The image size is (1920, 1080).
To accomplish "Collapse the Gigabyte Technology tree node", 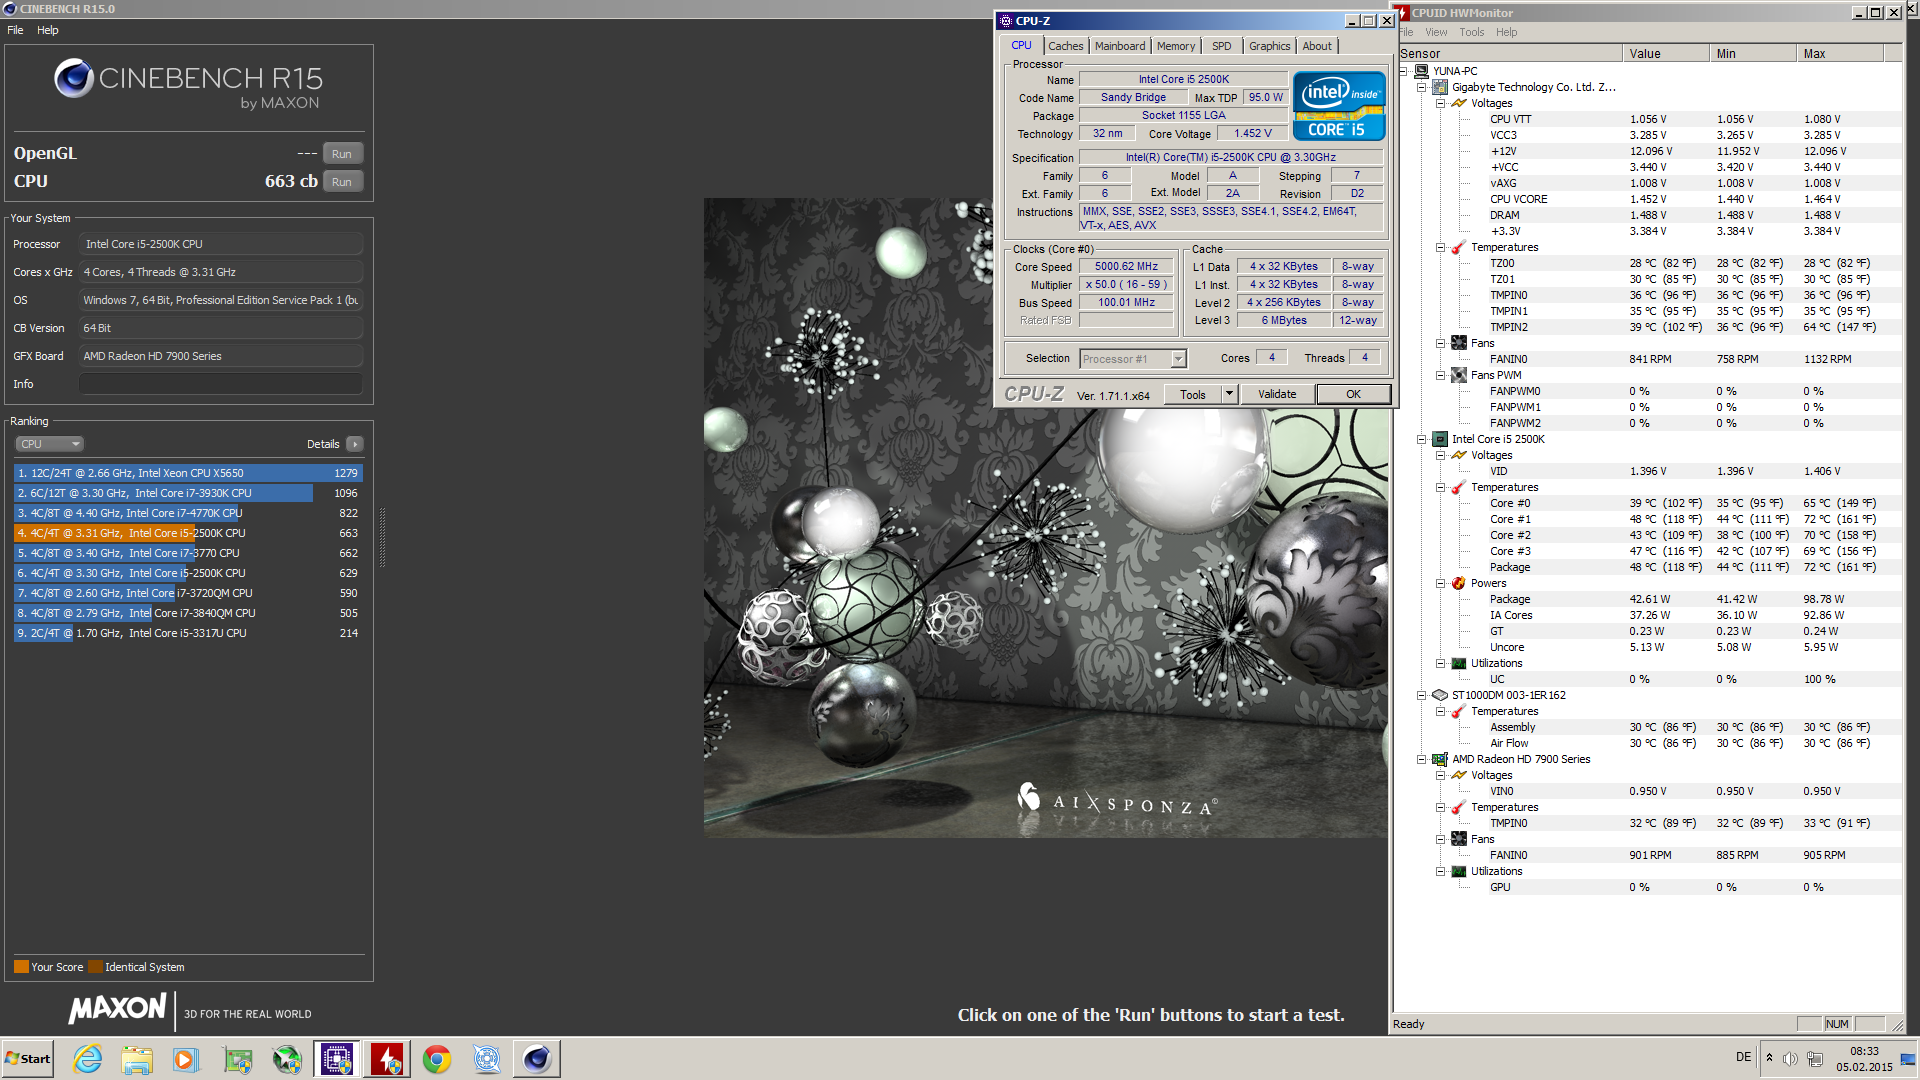I will (1421, 87).
